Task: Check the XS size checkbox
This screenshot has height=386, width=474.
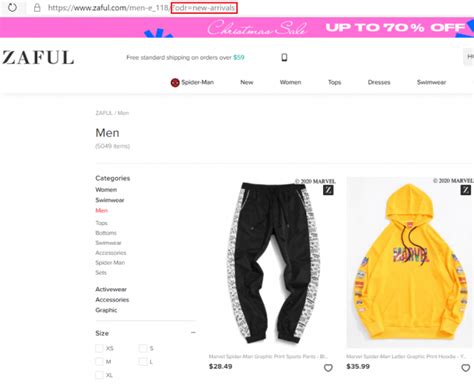Action: 99,348
